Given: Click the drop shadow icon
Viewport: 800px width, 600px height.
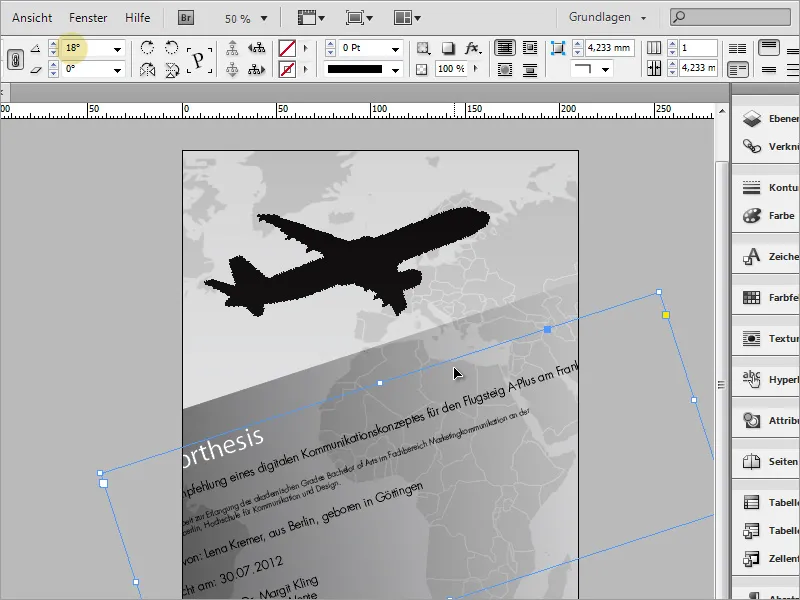Looking at the screenshot, I should tap(449, 48).
